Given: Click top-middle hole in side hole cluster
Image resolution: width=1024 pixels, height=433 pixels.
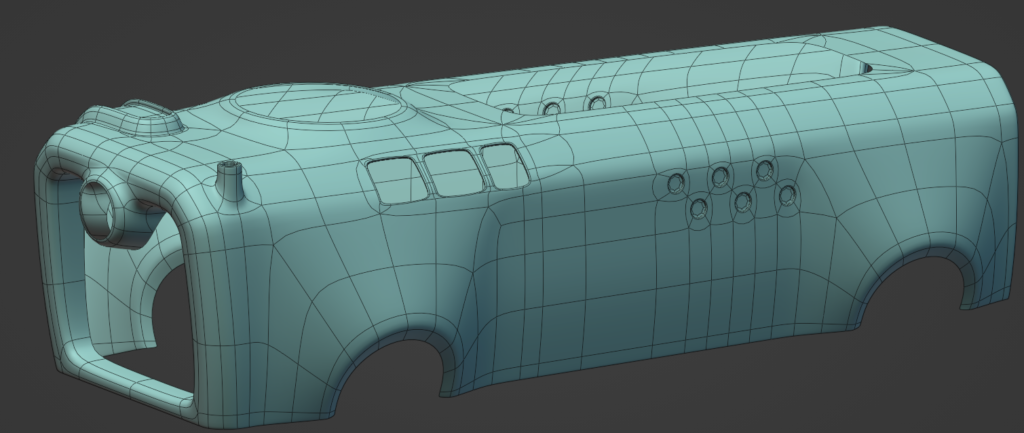Looking at the screenshot, I should [x=719, y=176].
